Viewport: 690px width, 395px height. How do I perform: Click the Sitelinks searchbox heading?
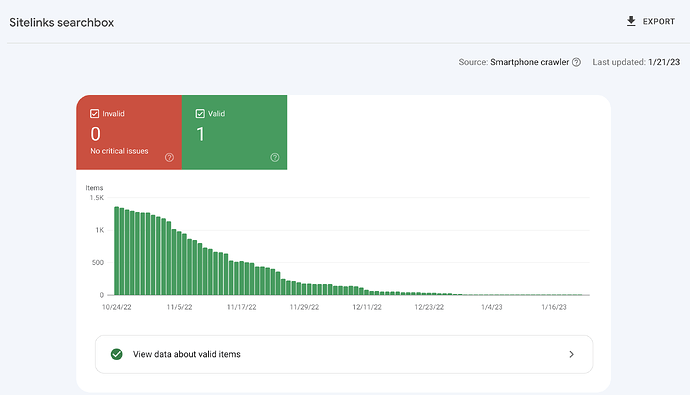tap(62, 22)
